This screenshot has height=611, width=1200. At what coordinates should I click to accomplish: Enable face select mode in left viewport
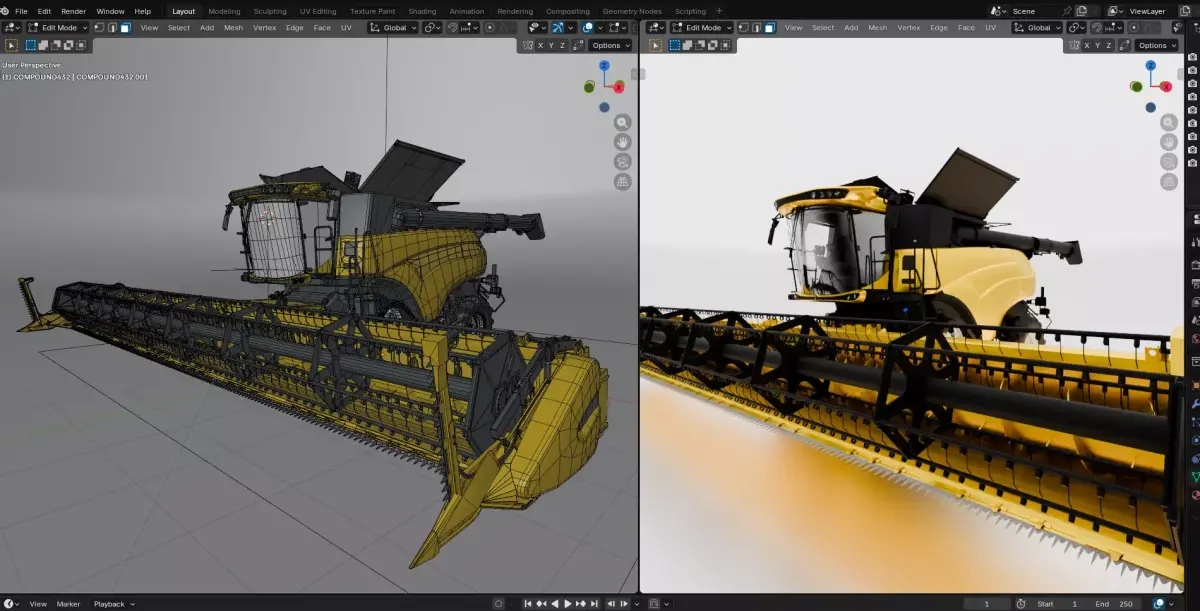[125, 28]
